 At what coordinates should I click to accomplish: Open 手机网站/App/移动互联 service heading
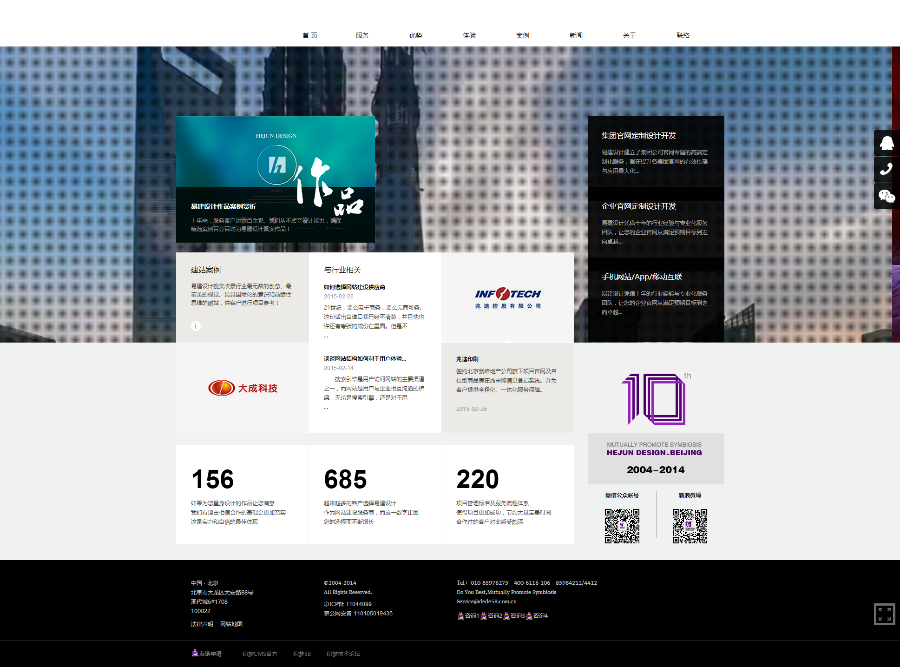[642, 277]
